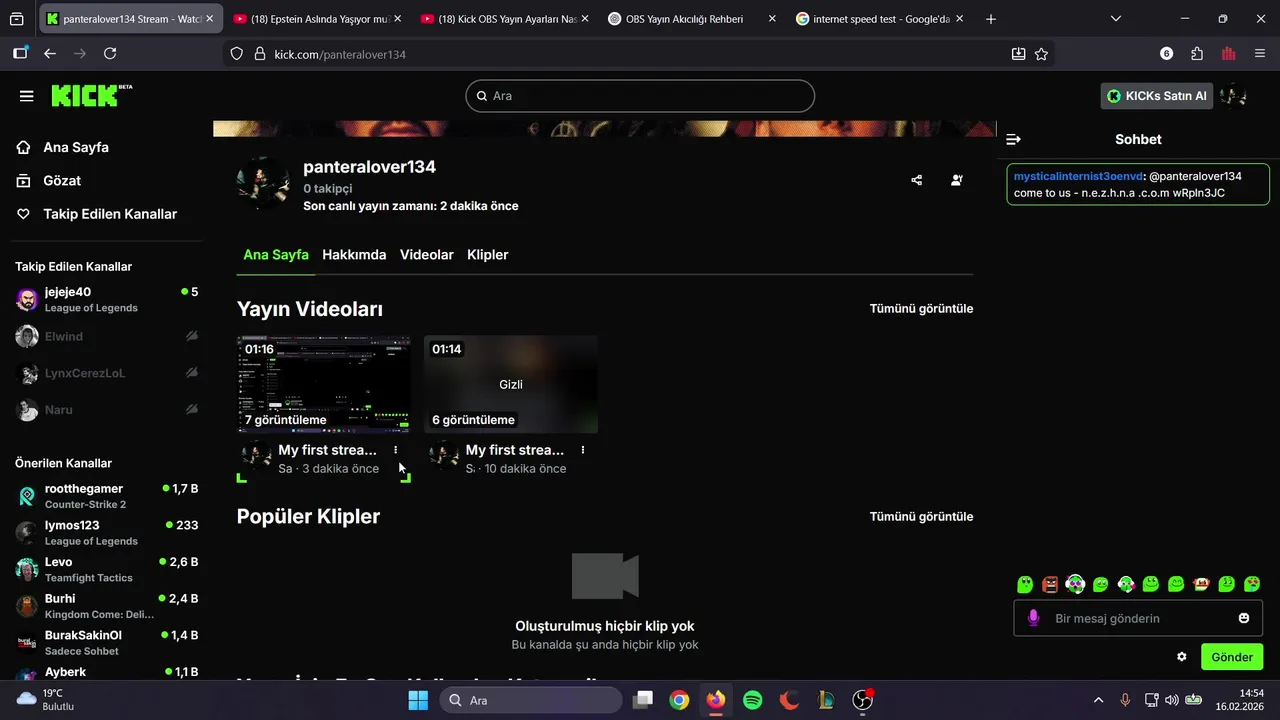The image size is (1280, 720).
Task: Open Firefox list all tabs arrow
Action: click(1116, 19)
